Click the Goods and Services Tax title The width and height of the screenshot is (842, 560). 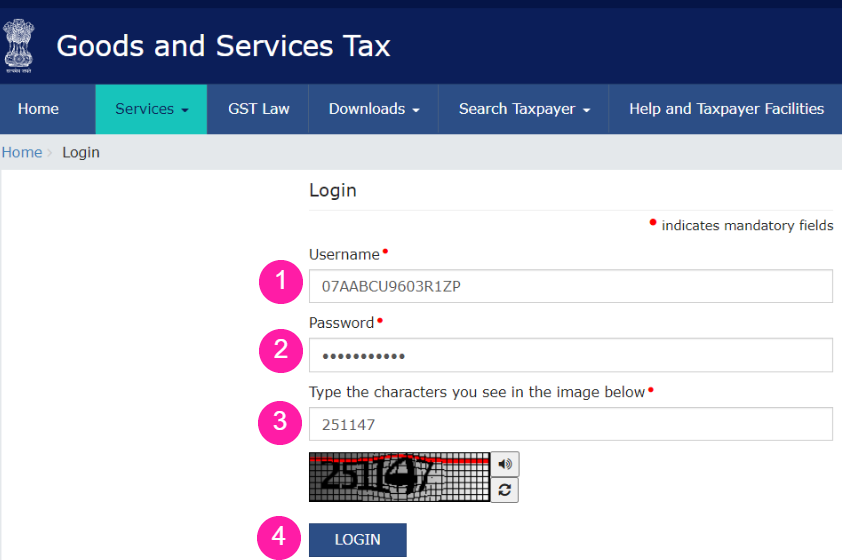223,46
